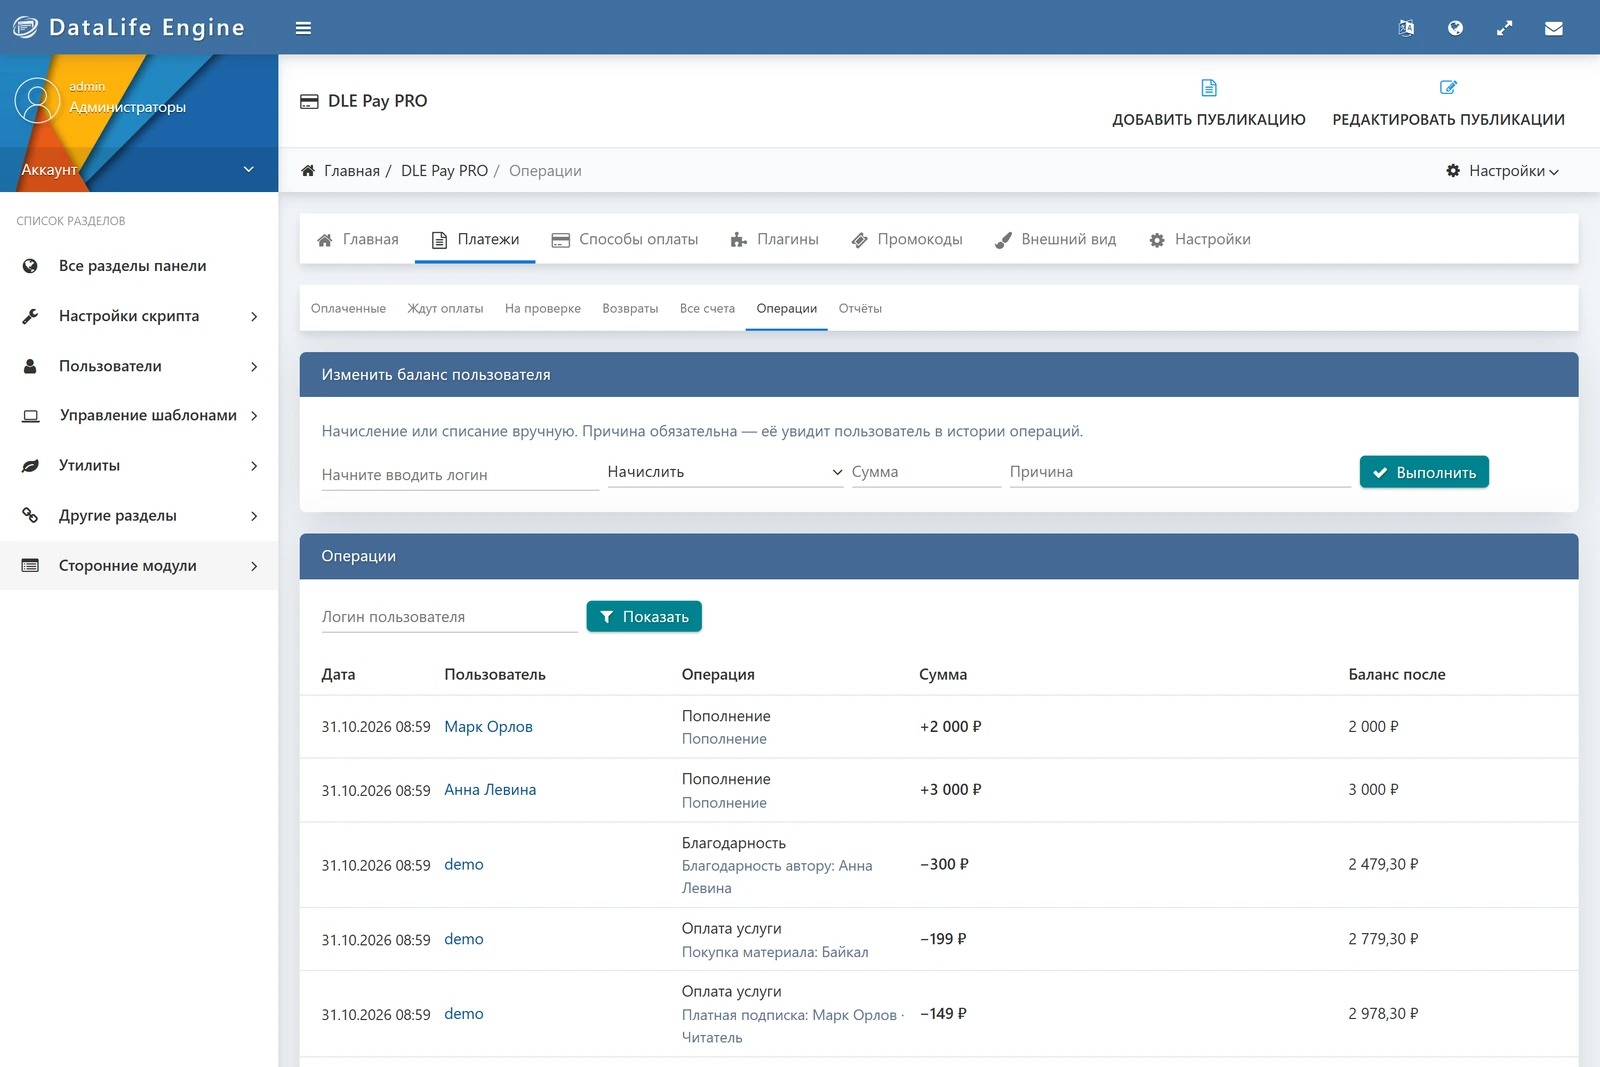Click the leaf icon beside Утилиты

coord(30,466)
